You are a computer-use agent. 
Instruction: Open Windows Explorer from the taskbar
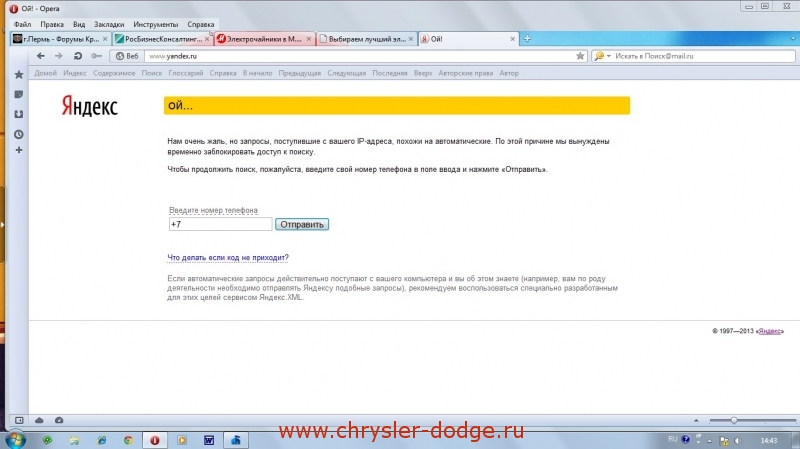pos(74,440)
